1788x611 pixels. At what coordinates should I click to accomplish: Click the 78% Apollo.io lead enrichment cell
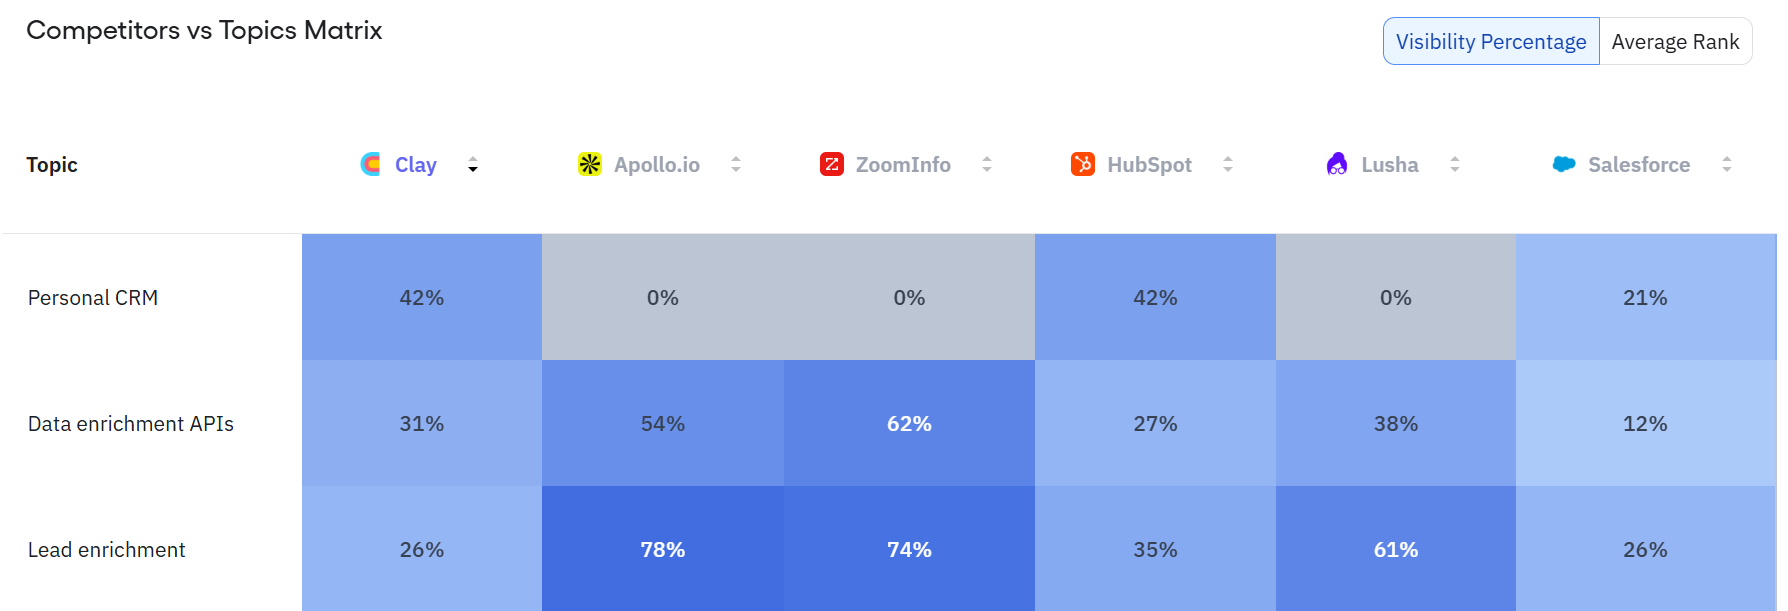click(x=663, y=550)
